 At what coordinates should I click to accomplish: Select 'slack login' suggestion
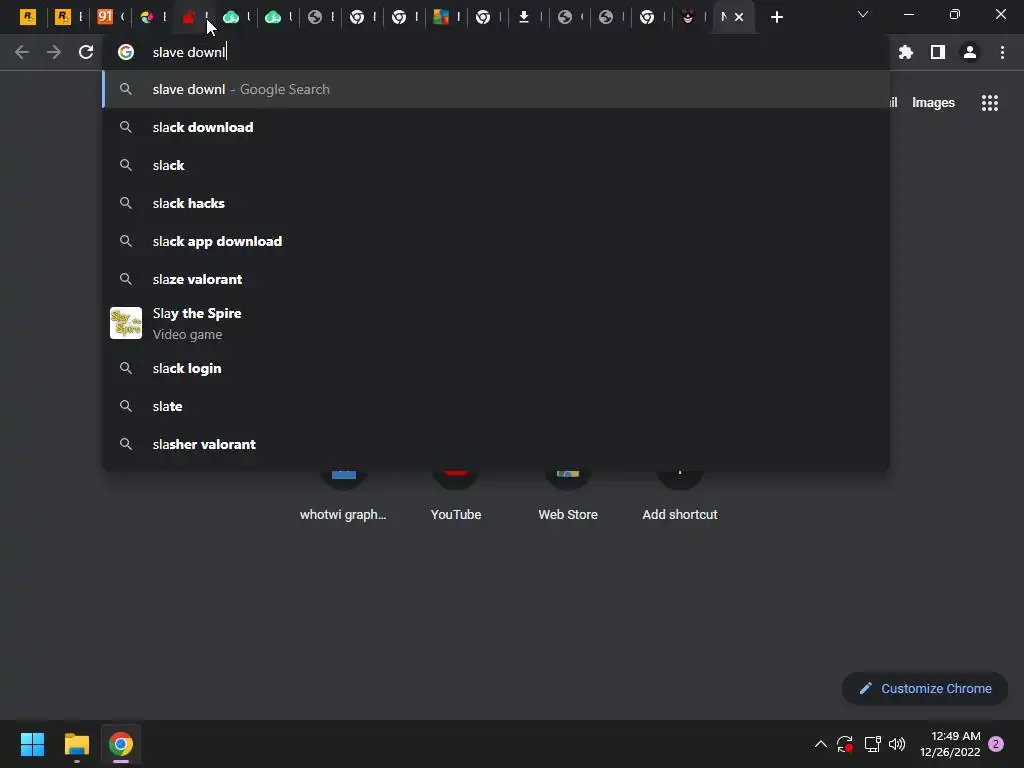pyautogui.click(x=496, y=368)
